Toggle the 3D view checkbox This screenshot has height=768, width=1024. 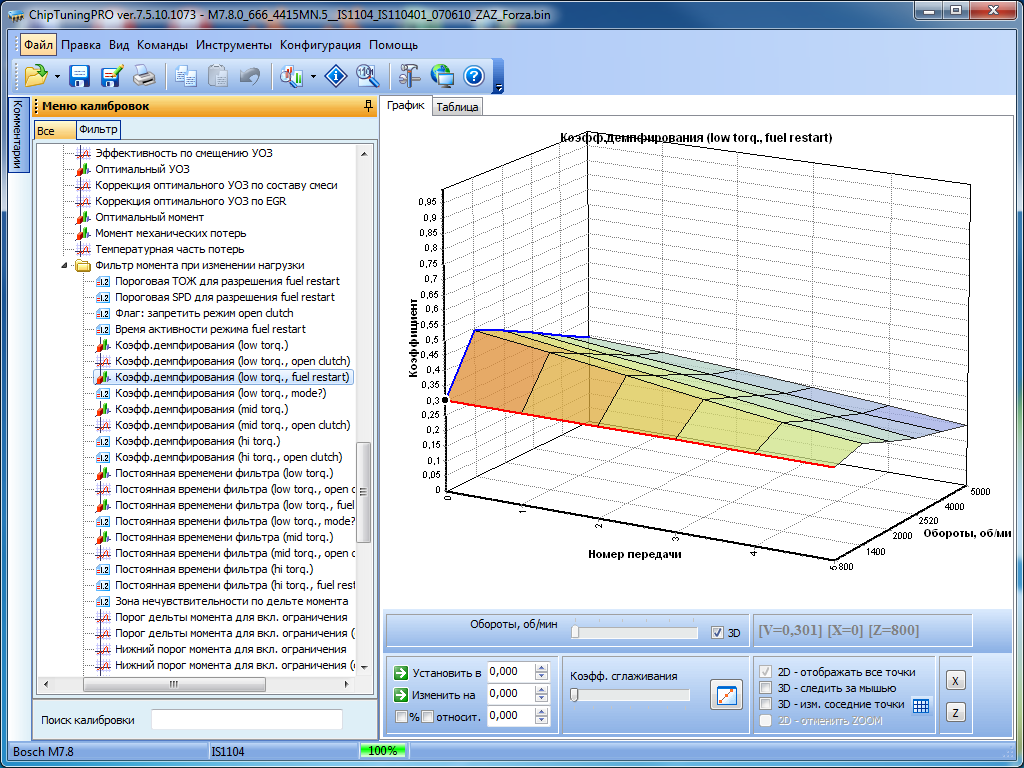coord(717,633)
